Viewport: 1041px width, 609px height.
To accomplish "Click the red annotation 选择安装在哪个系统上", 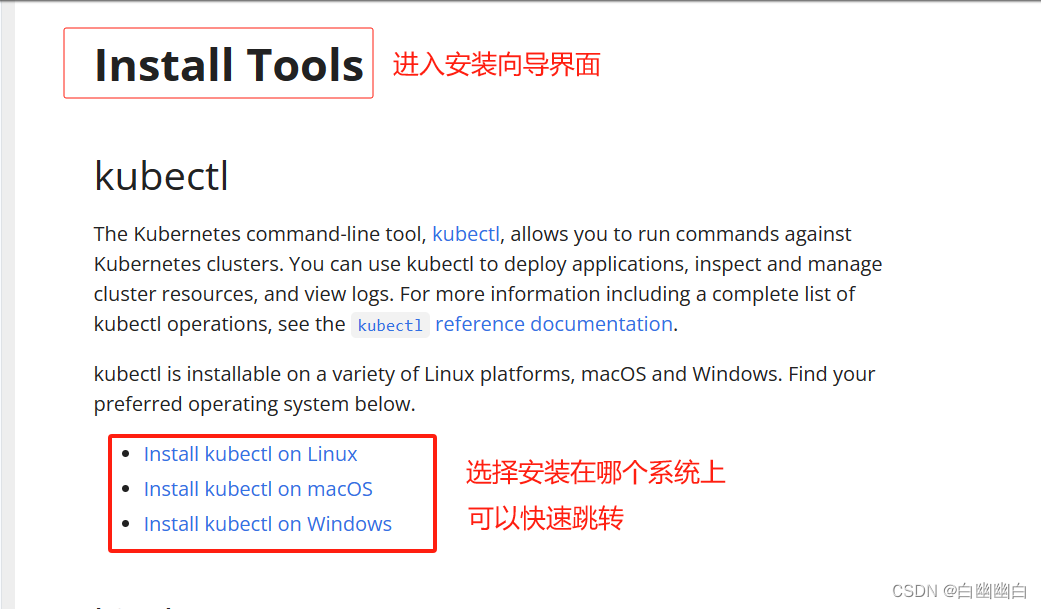I will pos(596,473).
